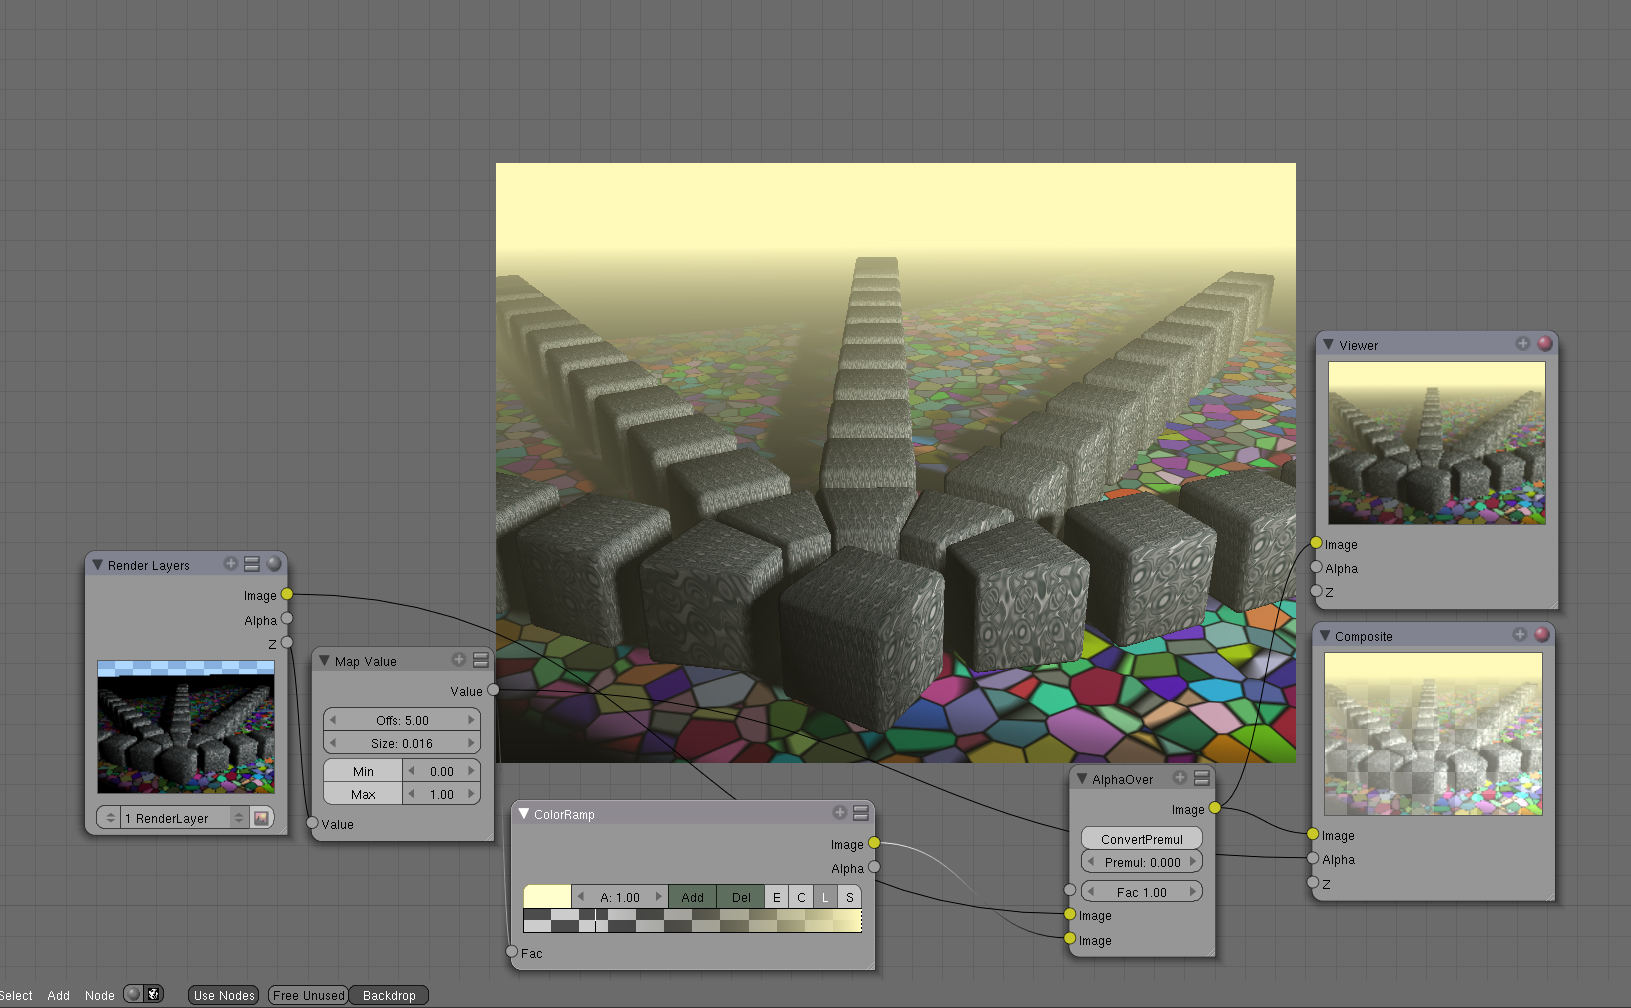Click Del on the ColorRamp node
1631x1008 pixels.
click(x=741, y=897)
